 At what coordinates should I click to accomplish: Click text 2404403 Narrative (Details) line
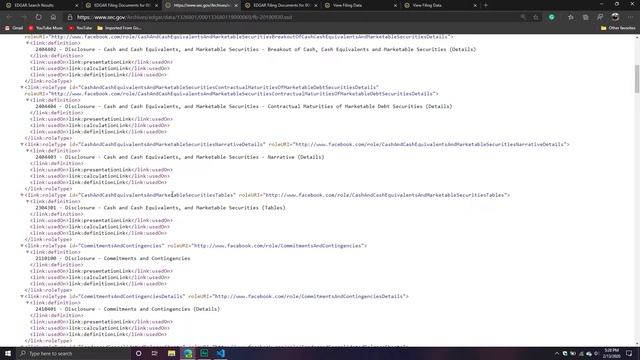[180, 157]
